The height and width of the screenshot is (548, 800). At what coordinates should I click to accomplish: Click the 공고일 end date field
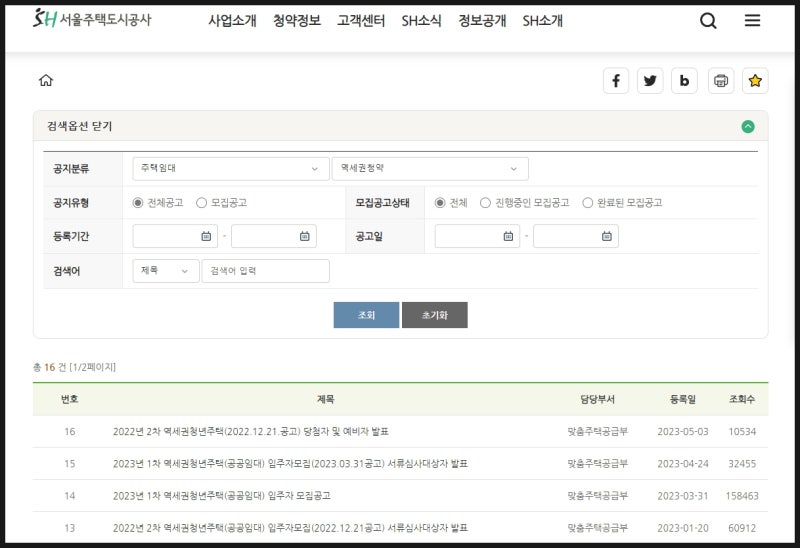coord(576,236)
